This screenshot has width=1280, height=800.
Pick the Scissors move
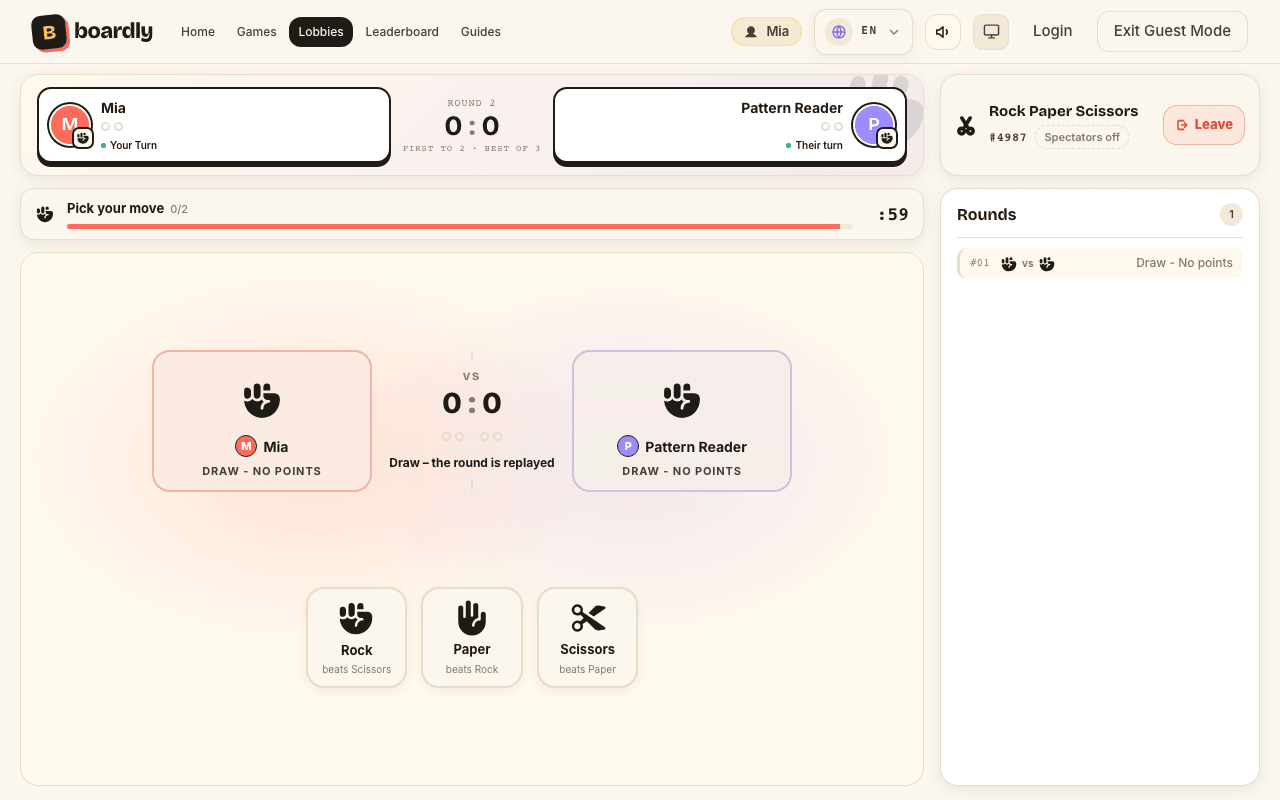click(x=587, y=637)
